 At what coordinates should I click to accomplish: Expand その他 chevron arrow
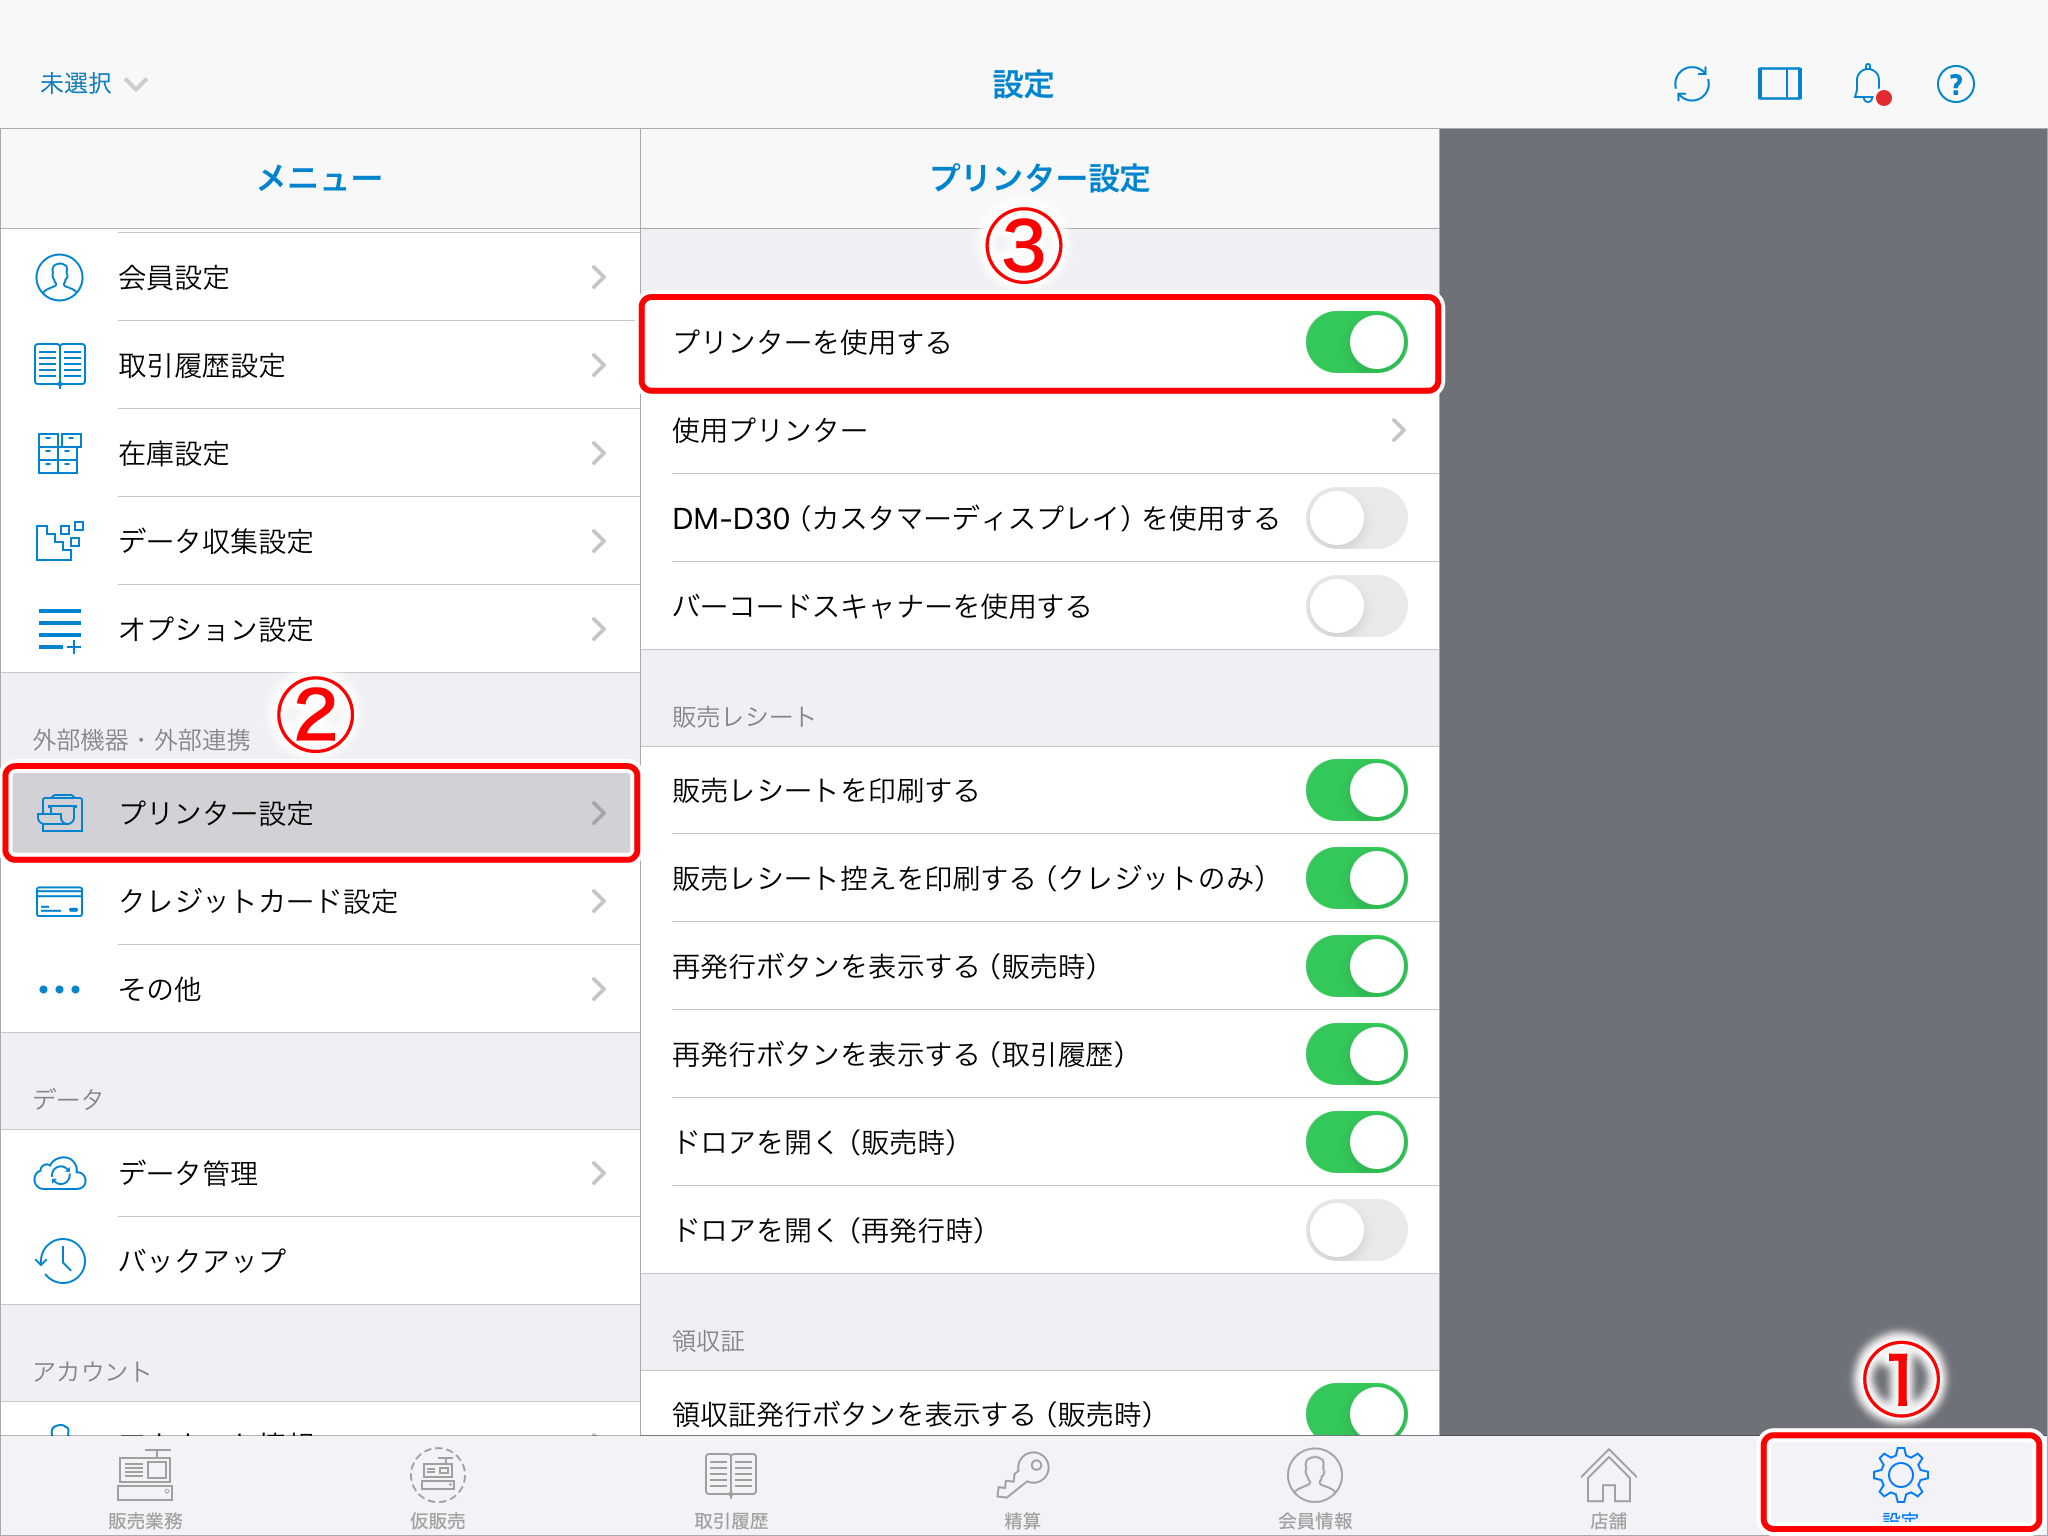[598, 989]
